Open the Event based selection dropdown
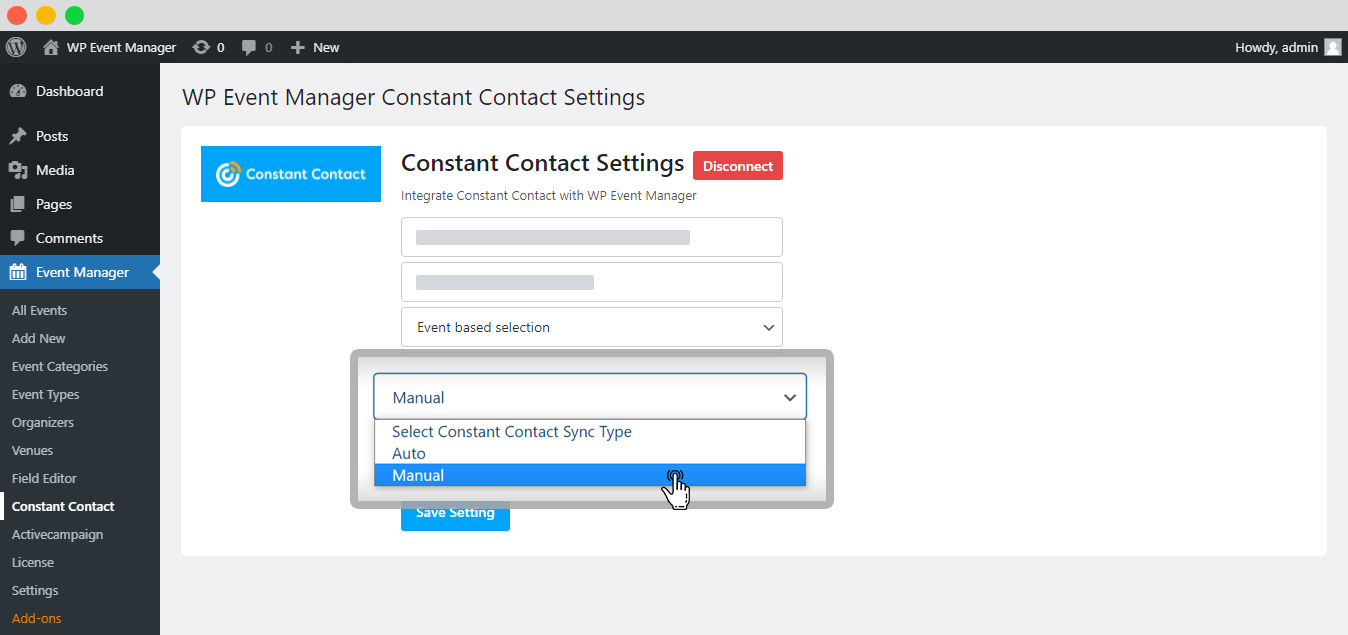1348x635 pixels. click(592, 327)
